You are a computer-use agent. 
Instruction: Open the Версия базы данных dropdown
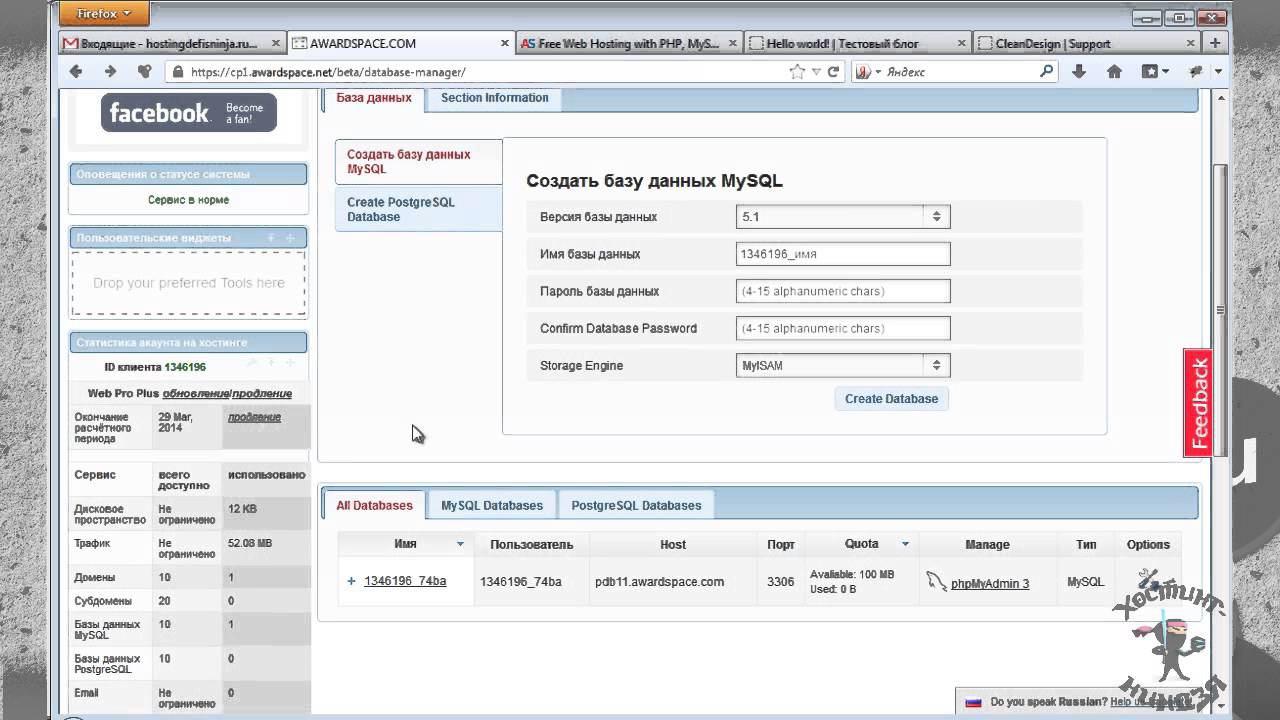click(843, 216)
